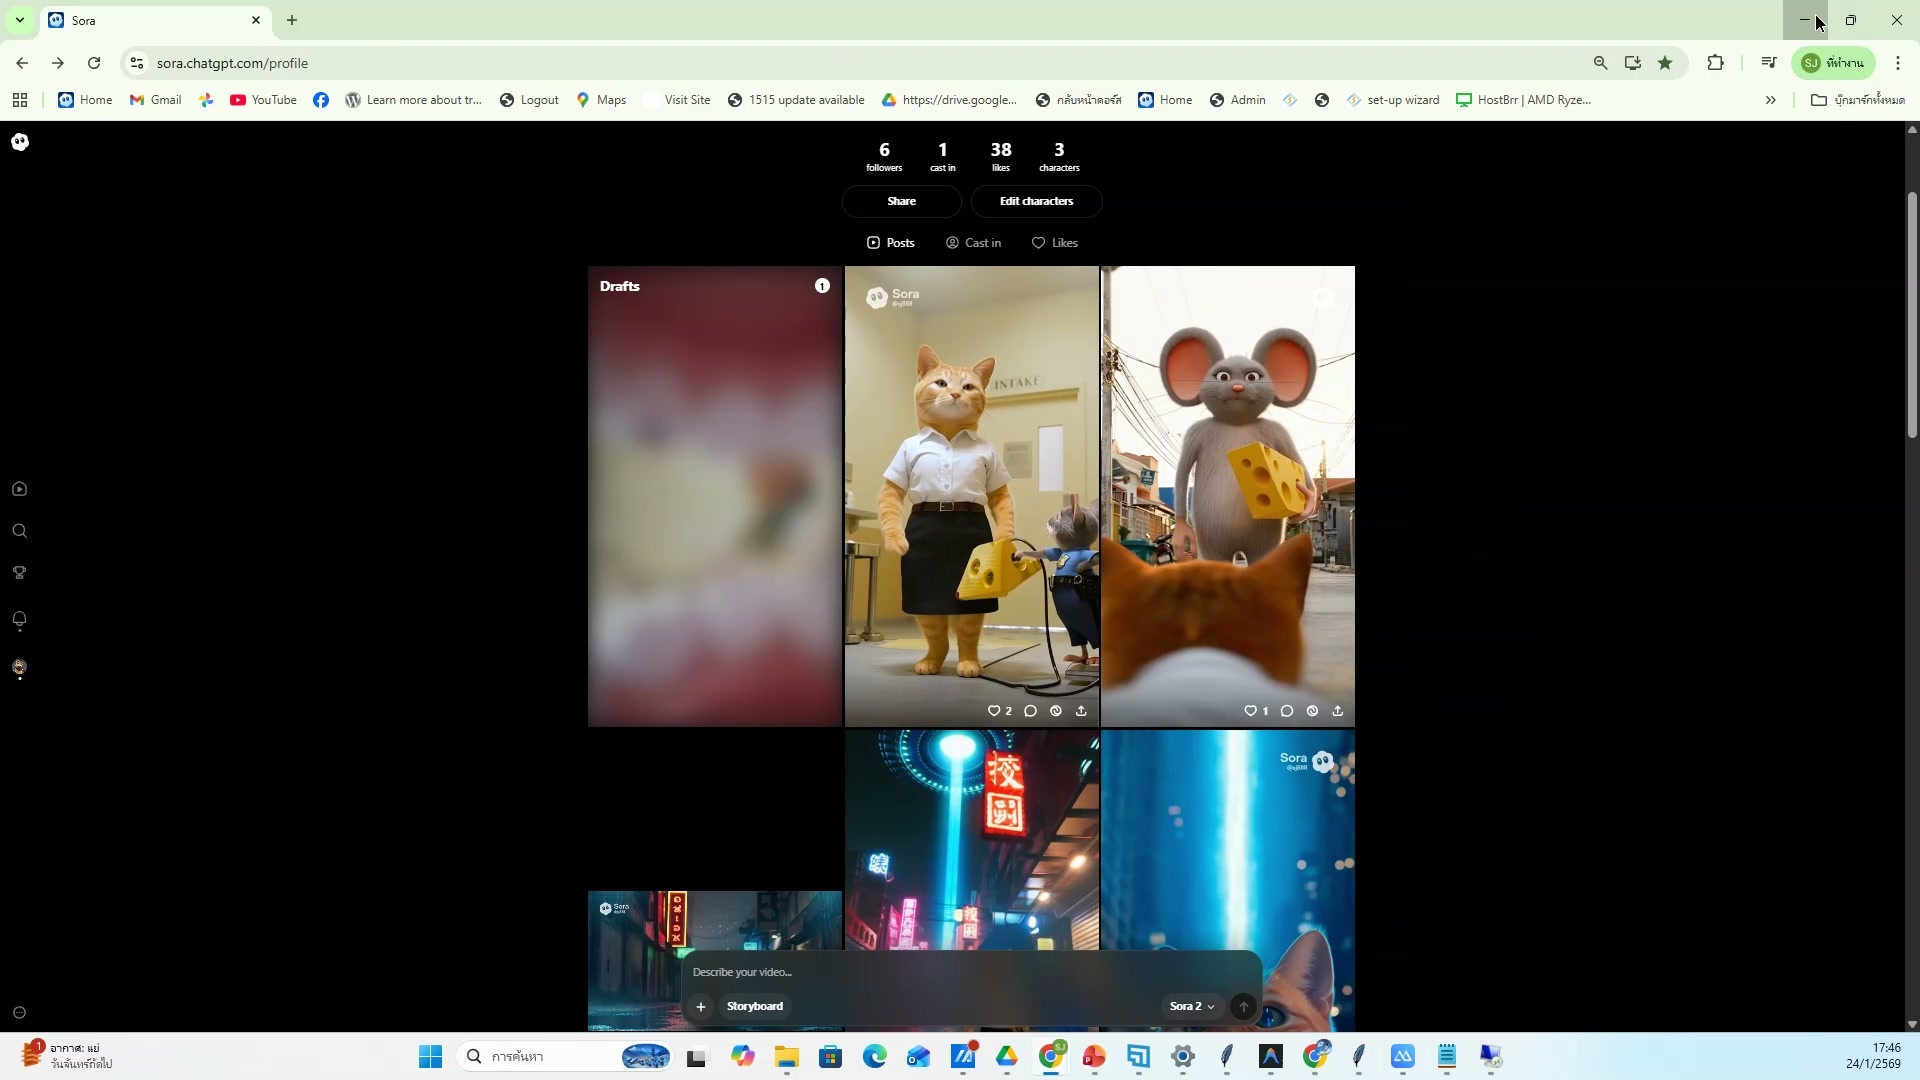The width and height of the screenshot is (1920, 1080).
Task: Expand the hidden bookmarks overflow chevron
Action: 1770,100
